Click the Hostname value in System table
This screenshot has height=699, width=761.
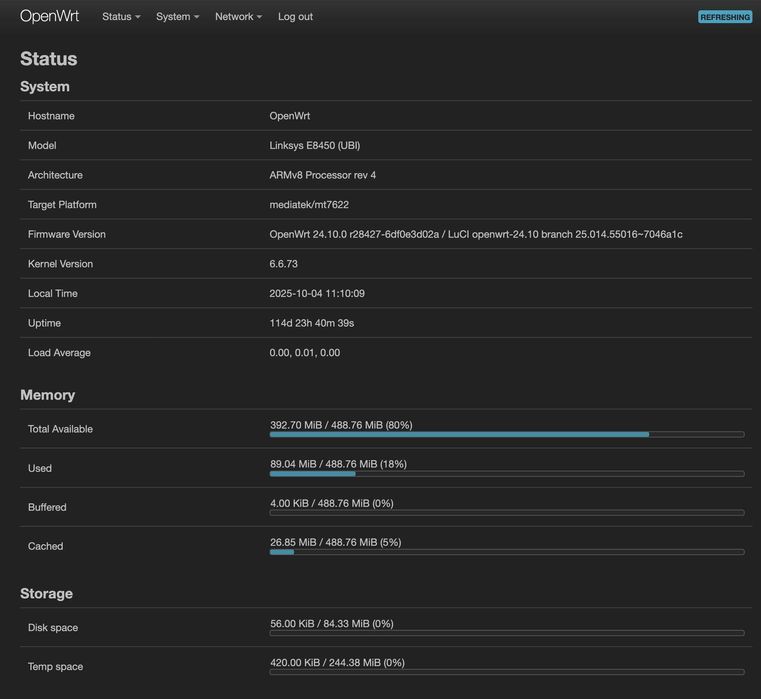tap(290, 116)
